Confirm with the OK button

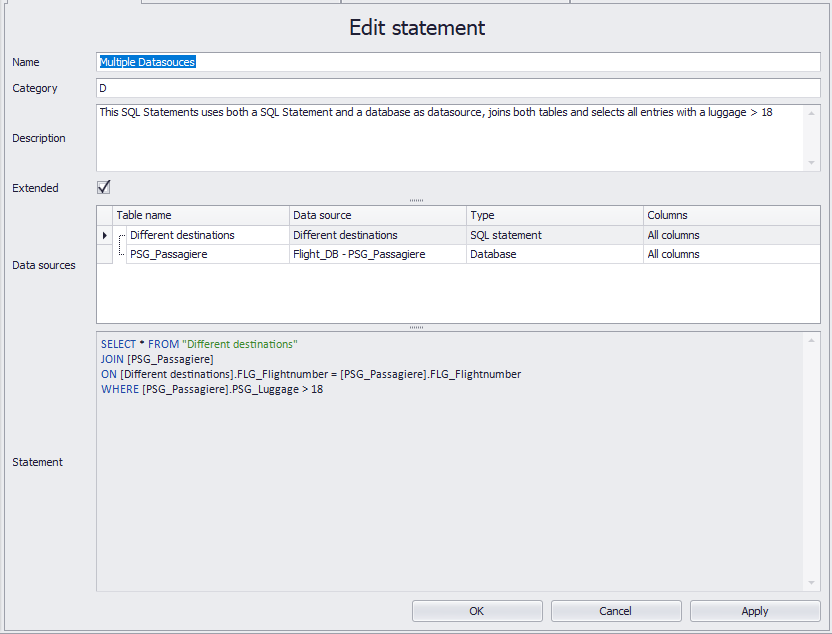(477, 611)
